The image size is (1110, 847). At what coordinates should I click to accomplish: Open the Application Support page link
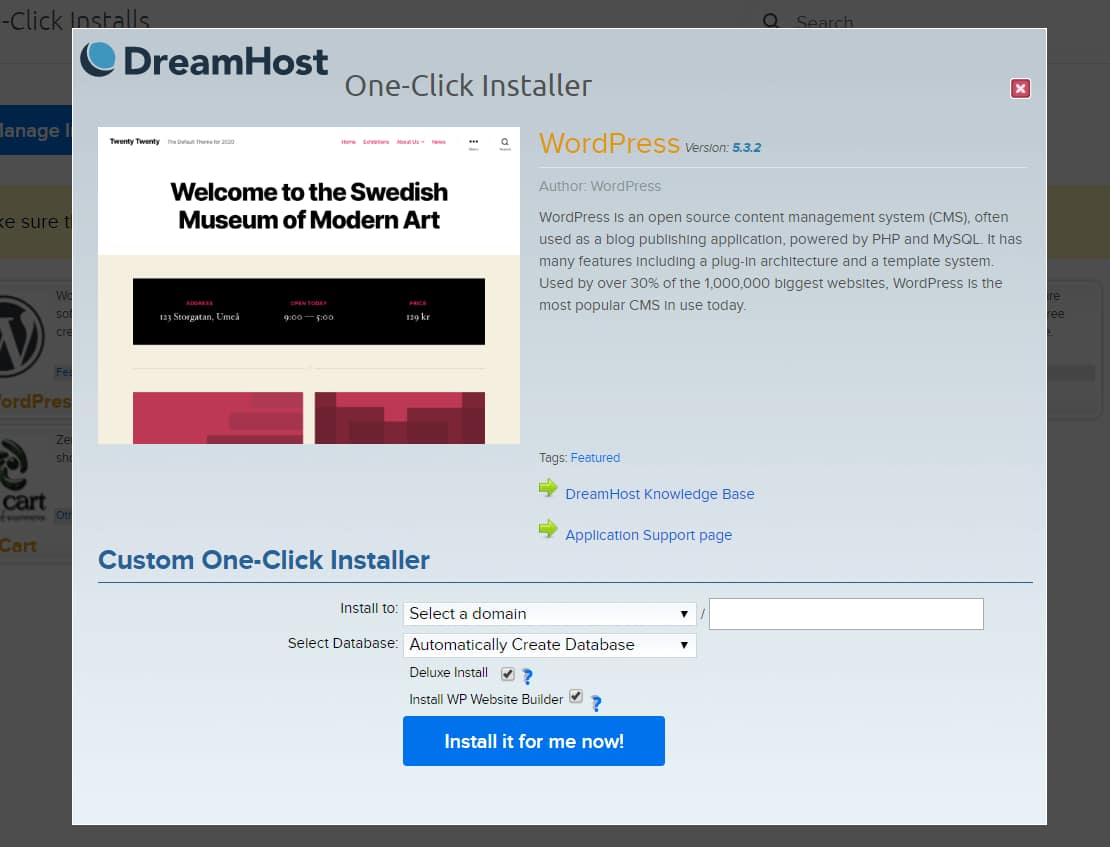click(648, 535)
